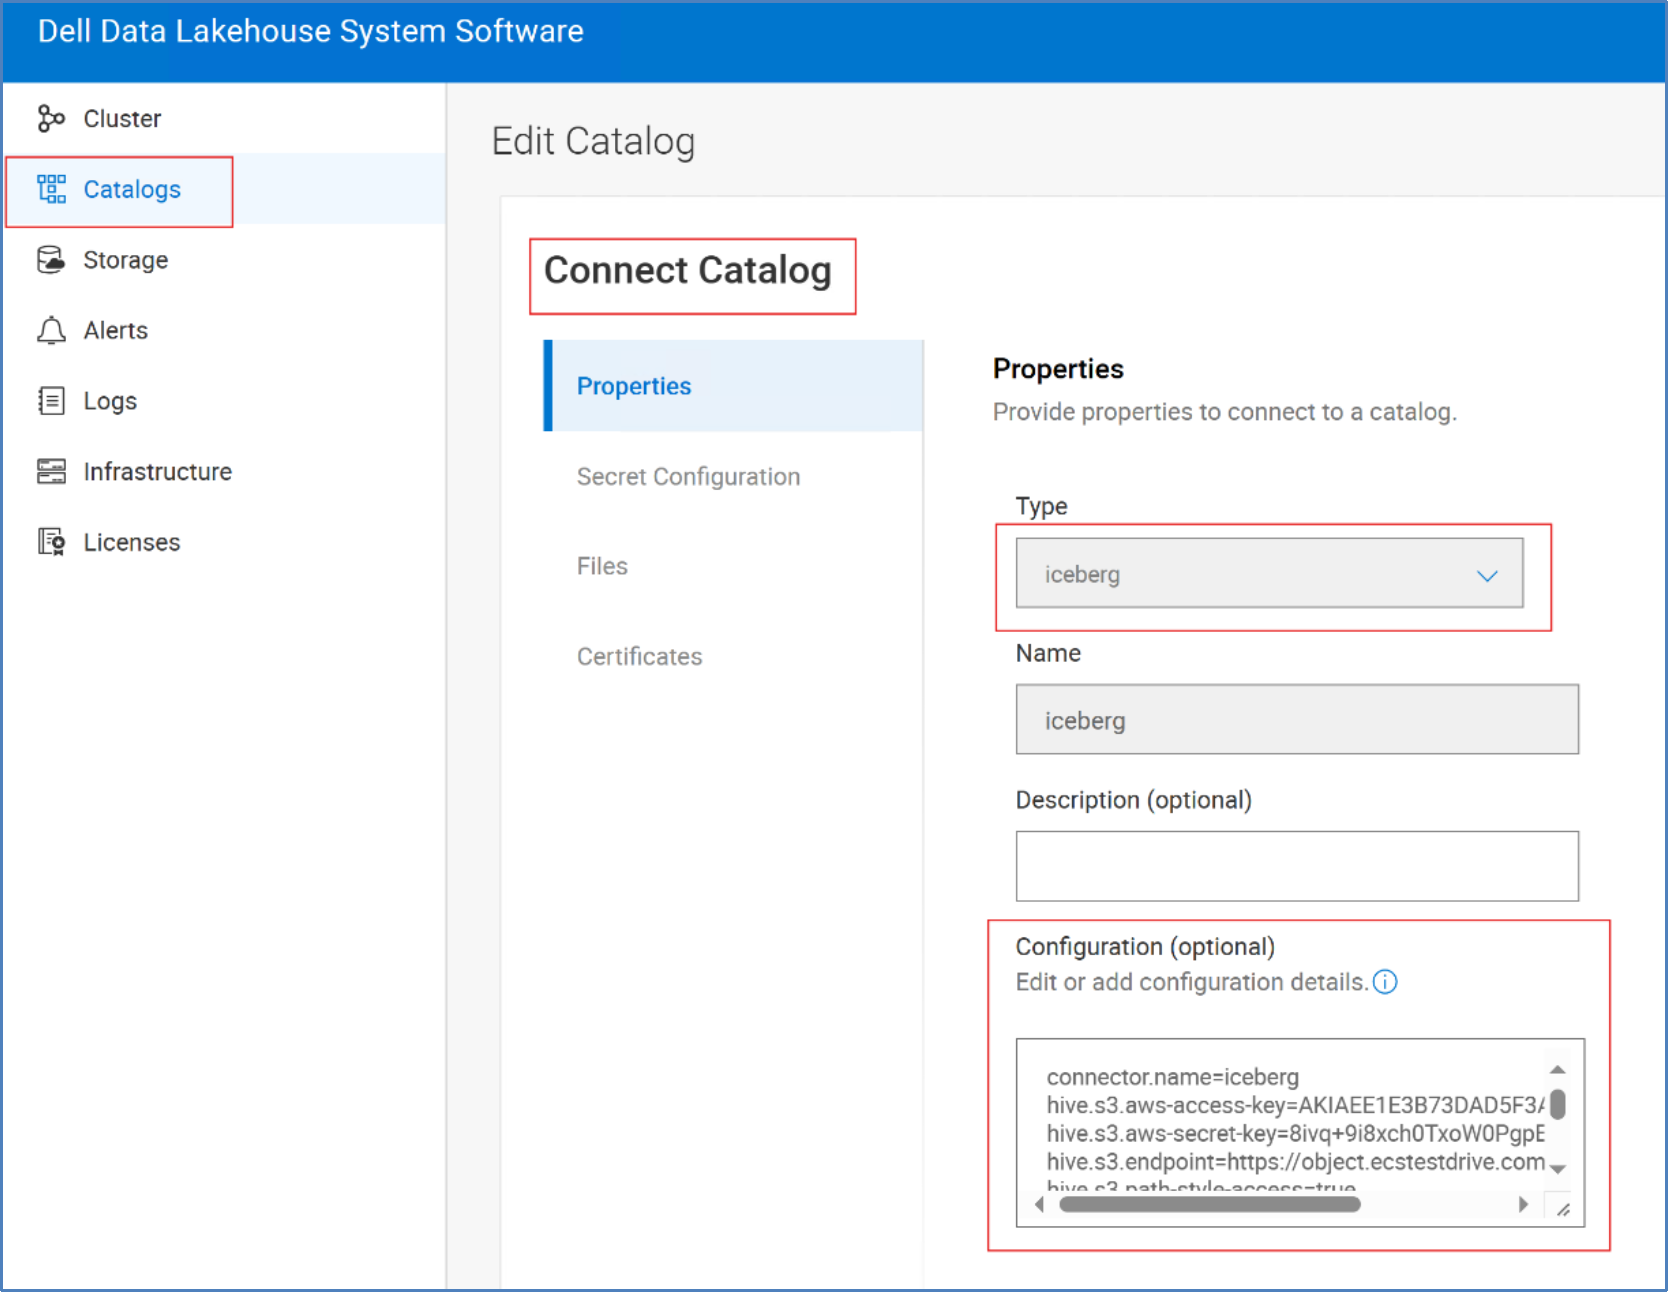
Task: Select the Properties tab
Action: pyautogui.click(x=734, y=386)
